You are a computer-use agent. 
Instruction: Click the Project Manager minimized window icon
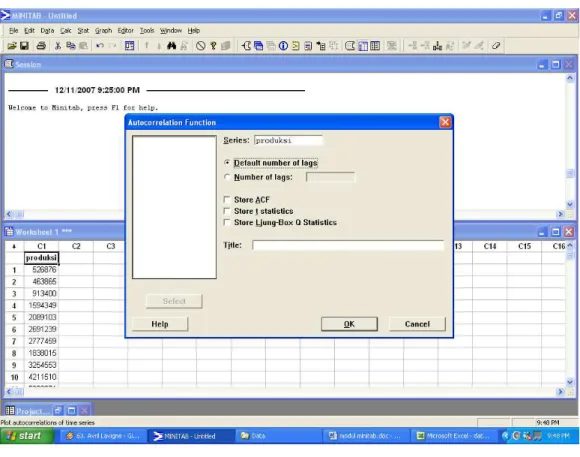pos(10,411)
